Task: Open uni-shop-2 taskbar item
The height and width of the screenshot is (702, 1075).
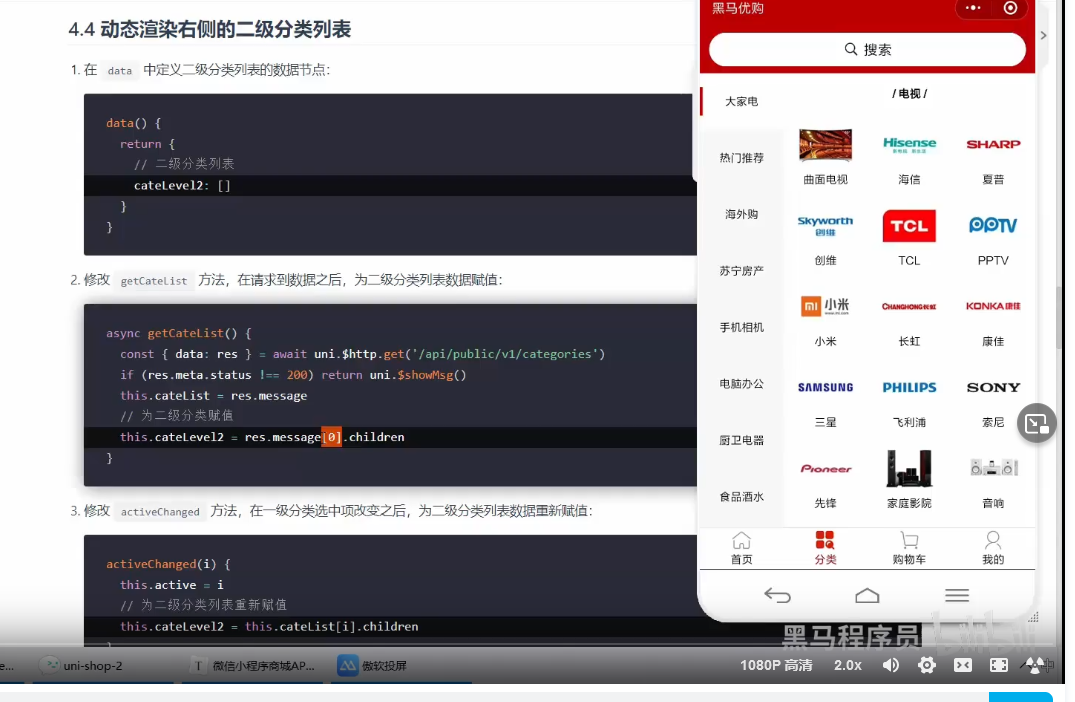Action: 82,666
